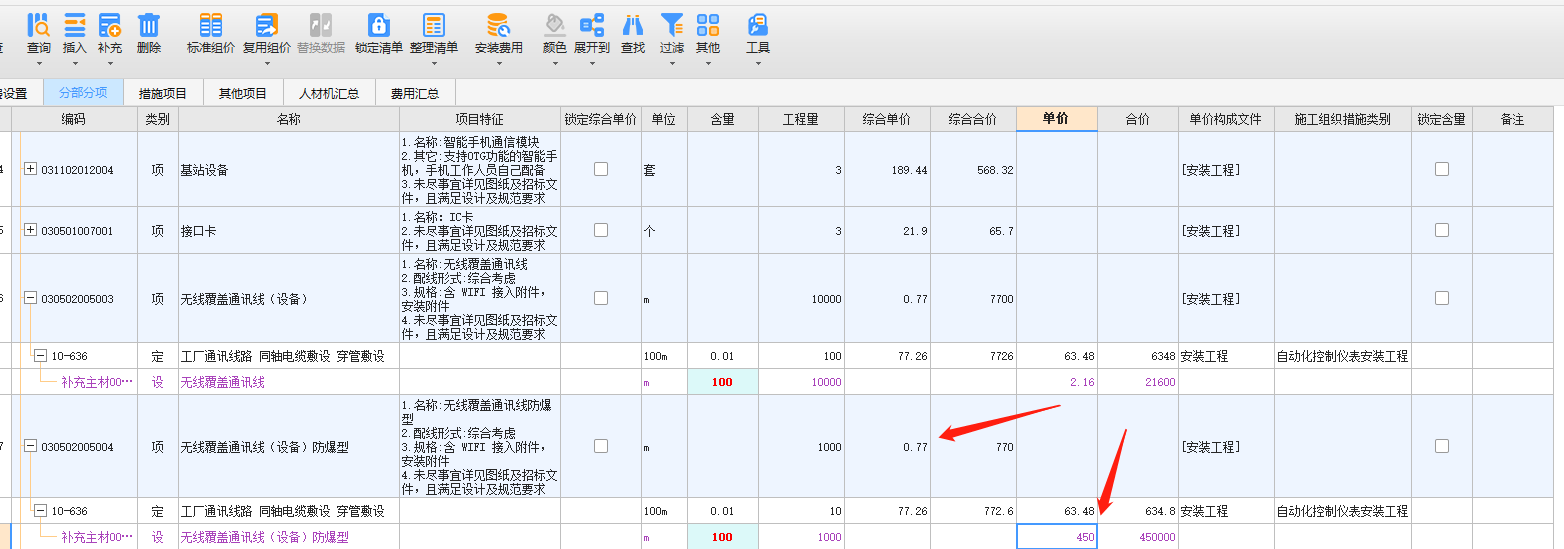Screen dimensions: 1564x549
Task: Toggle 锁定综合单价 checkbox for 基站设备
Action: point(601,169)
